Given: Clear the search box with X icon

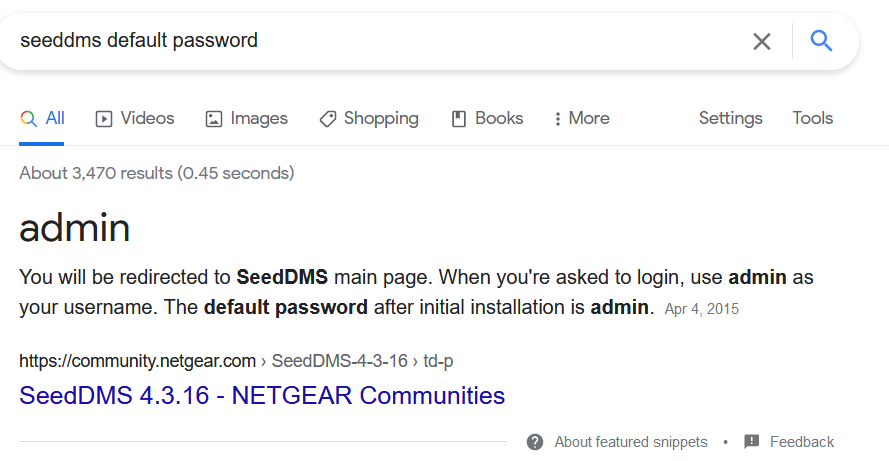Looking at the screenshot, I should click(762, 41).
